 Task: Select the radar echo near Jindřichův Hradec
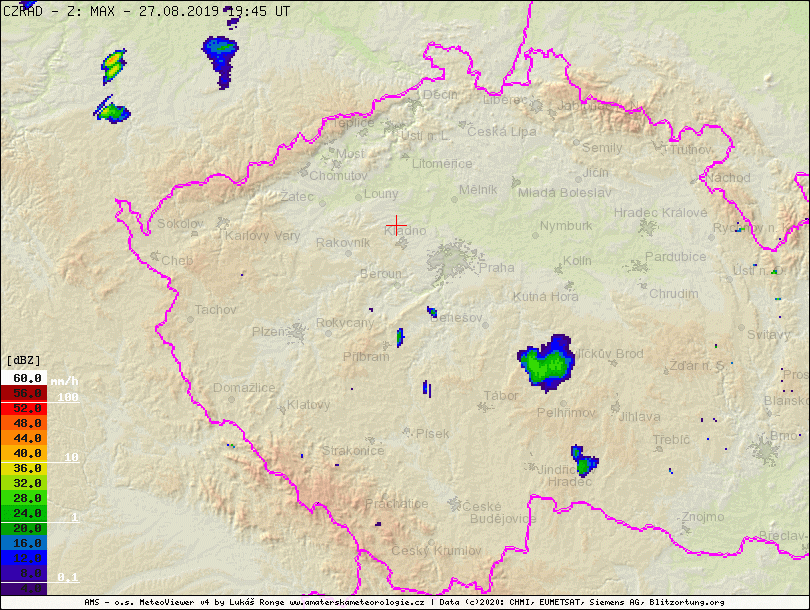[x=584, y=462]
